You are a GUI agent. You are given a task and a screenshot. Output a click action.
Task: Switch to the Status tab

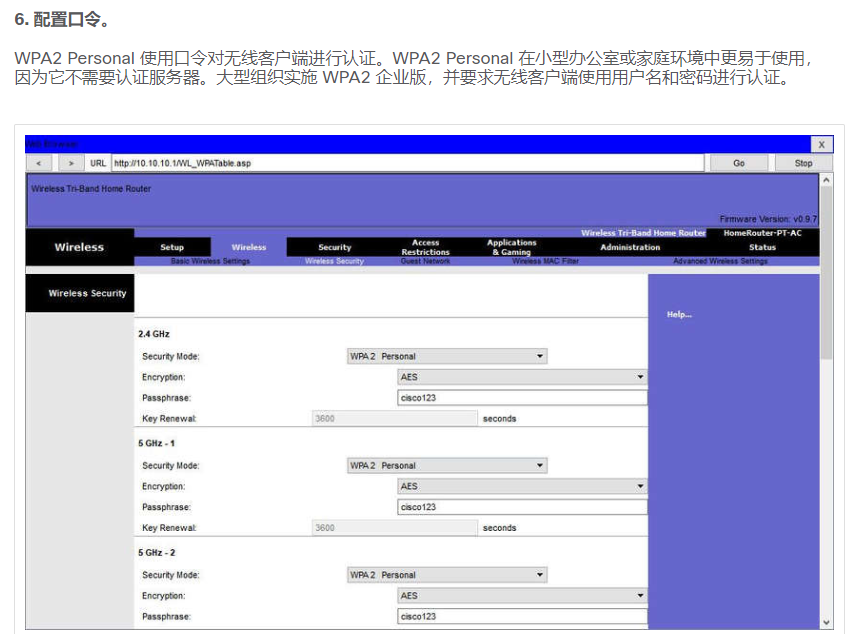(762, 247)
